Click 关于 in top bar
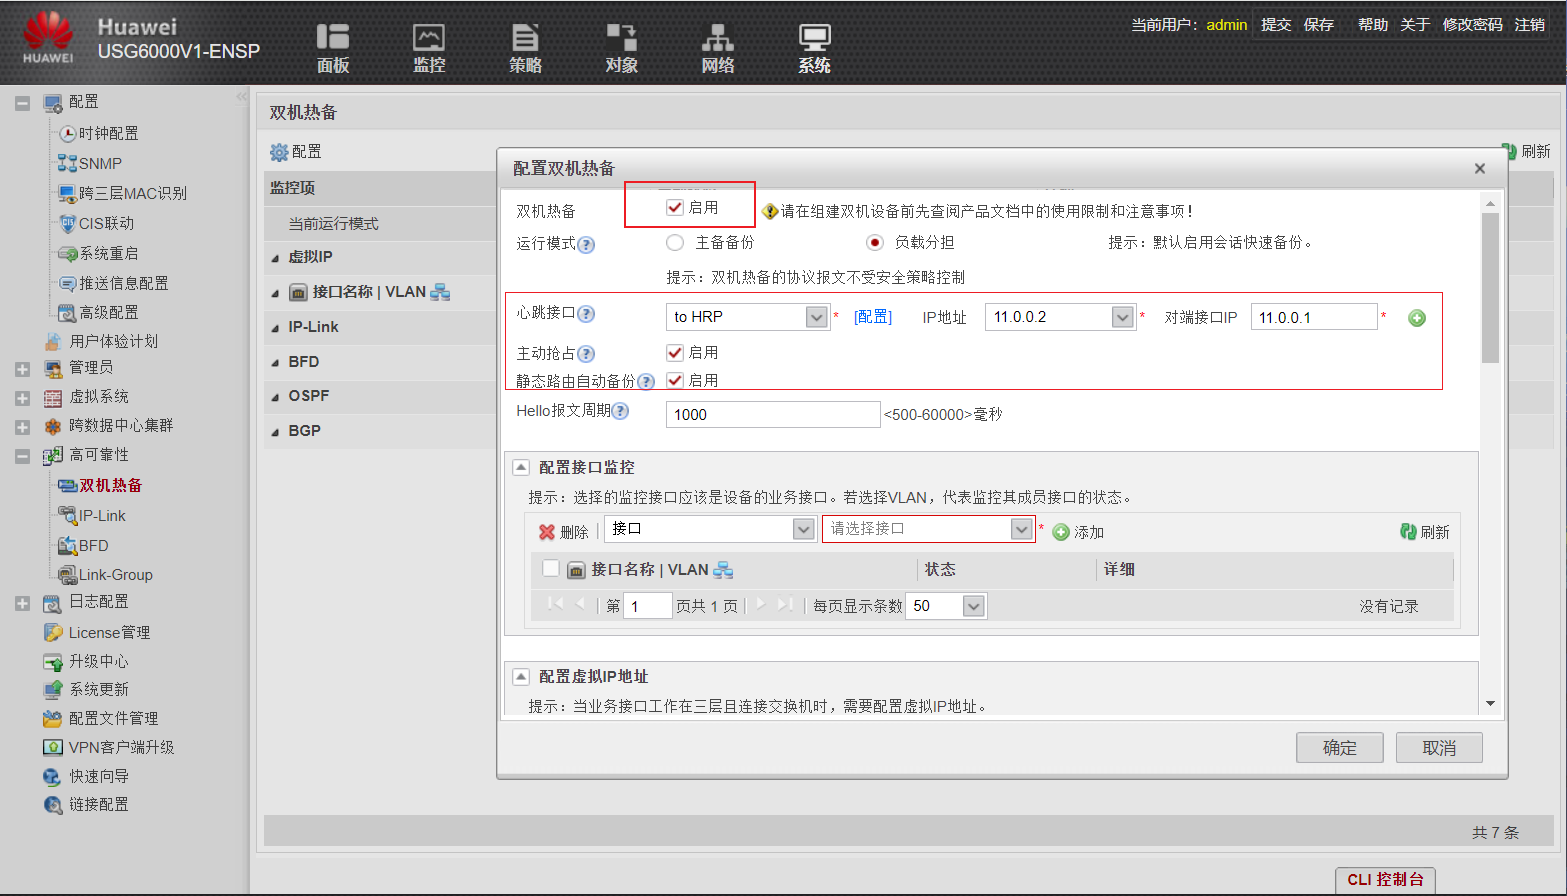The image size is (1567, 896). coord(1415,24)
